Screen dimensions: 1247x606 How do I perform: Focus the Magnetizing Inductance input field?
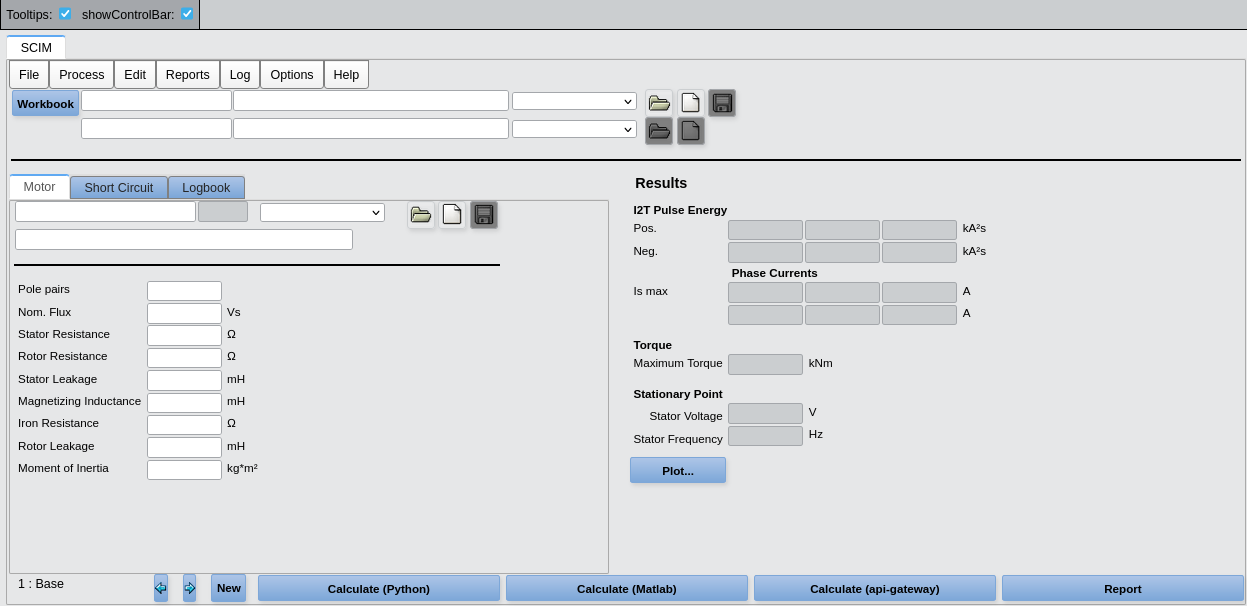(x=184, y=403)
